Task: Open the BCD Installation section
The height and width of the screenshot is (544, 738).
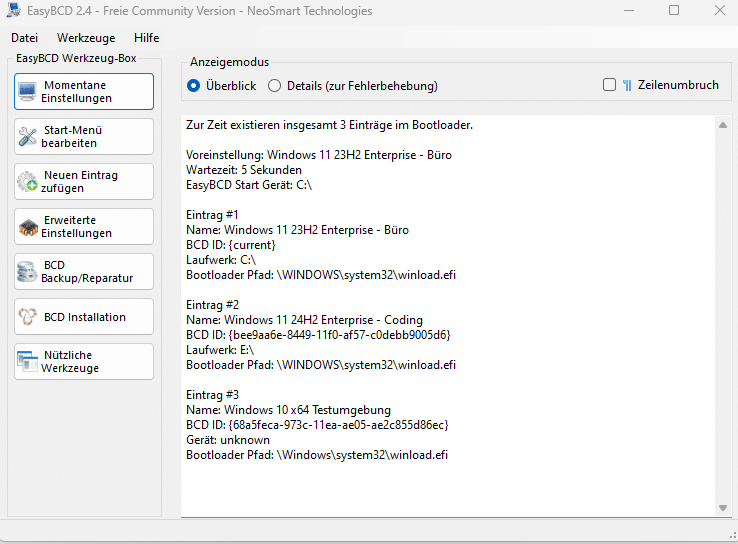Action: tap(84, 317)
